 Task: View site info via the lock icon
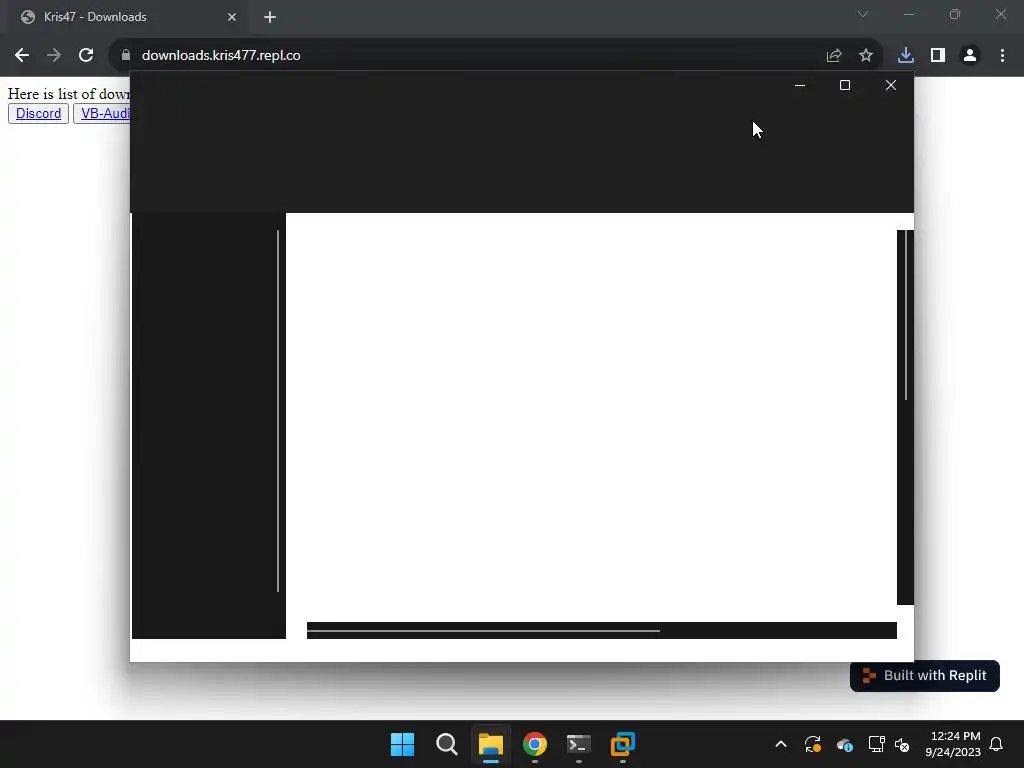tap(126, 56)
